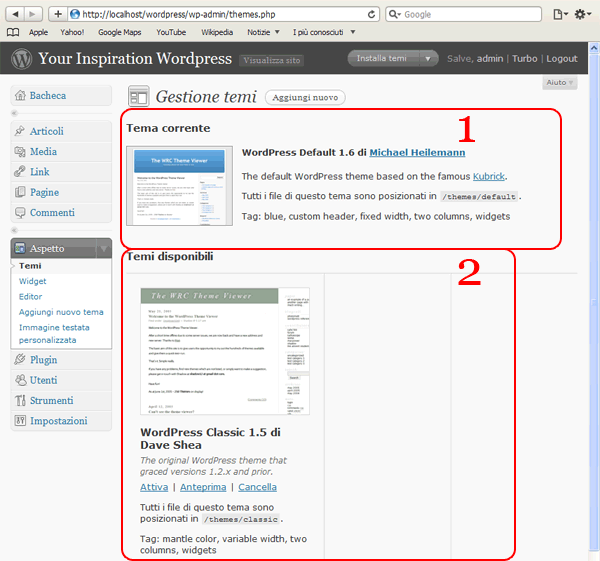
Task: Select Aggiungi nuovo tema submenu
Action: click(x=61, y=312)
